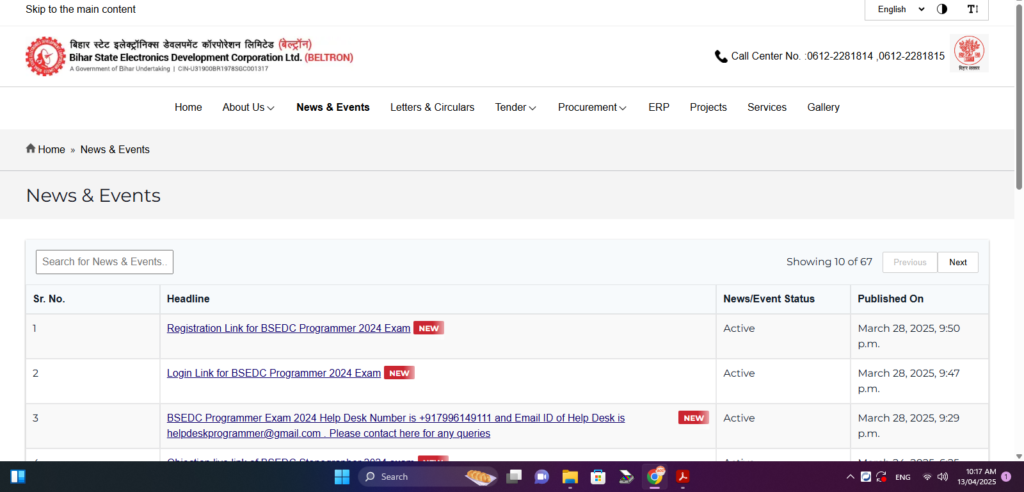
Task: Open the News & Events menu item
Action: (x=333, y=107)
